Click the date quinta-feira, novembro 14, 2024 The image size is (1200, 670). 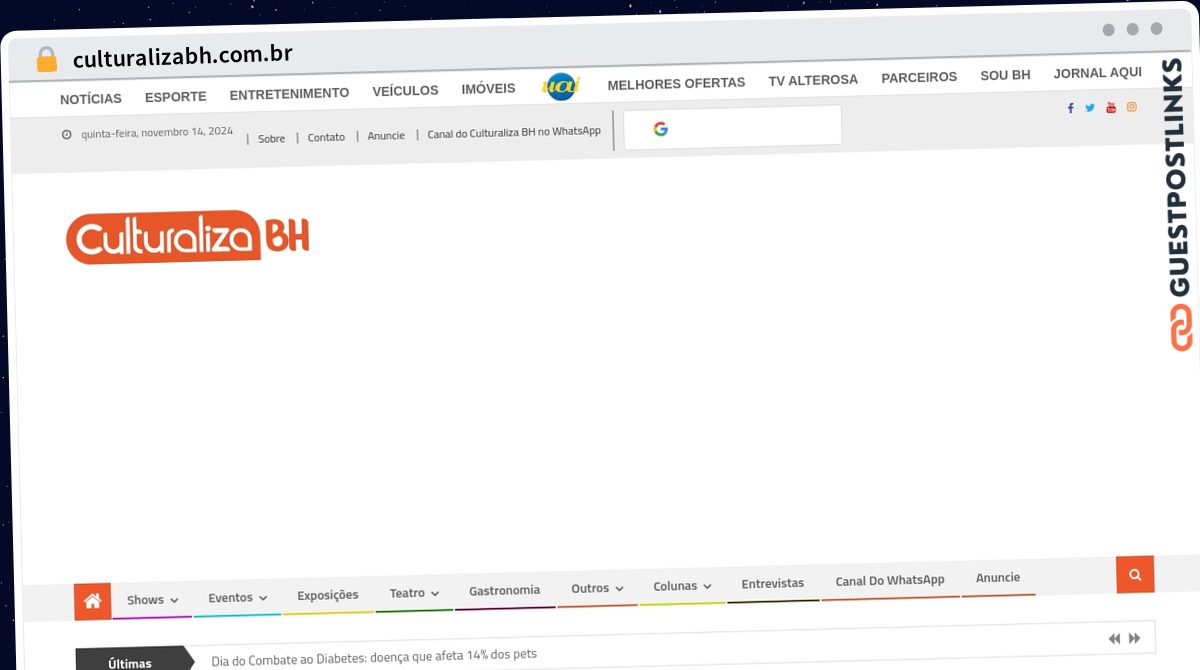click(157, 132)
